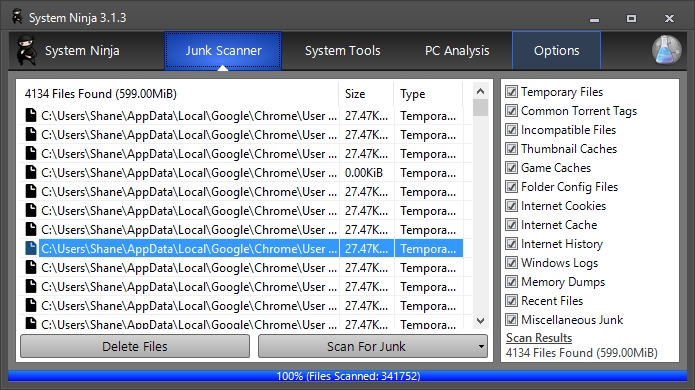Click the blue scan progress bar
695x390 pixels.
(x=348, y=376)
